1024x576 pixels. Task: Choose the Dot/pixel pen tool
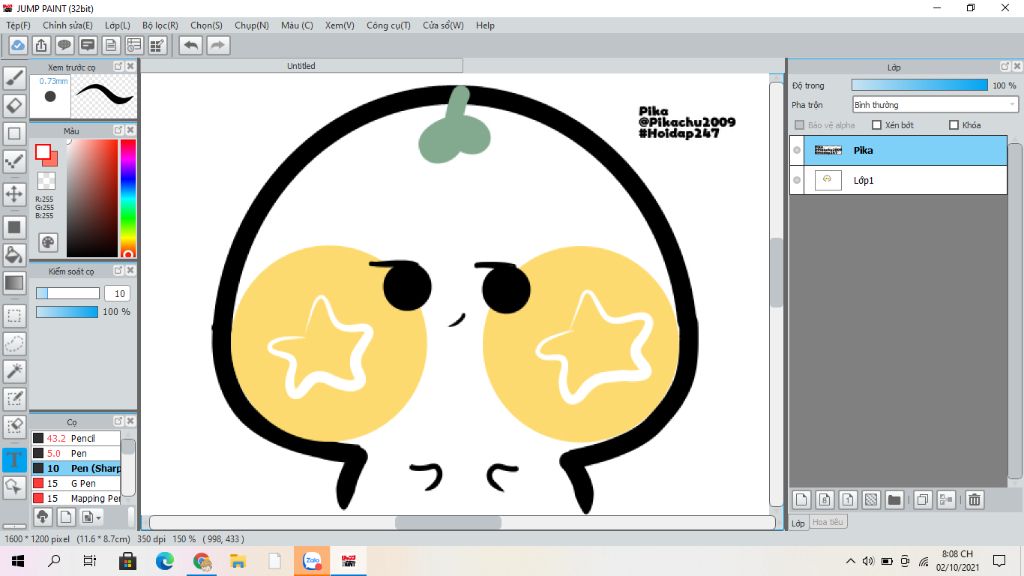coord(14,161)
